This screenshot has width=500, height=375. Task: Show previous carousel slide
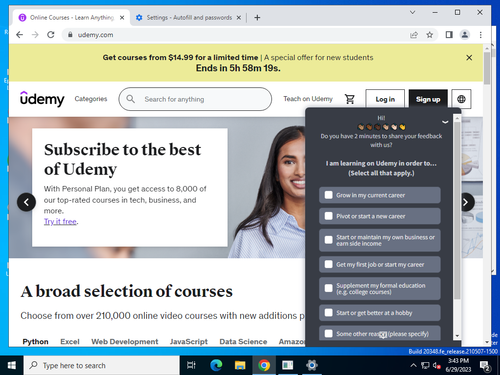(x=26, y=202)
